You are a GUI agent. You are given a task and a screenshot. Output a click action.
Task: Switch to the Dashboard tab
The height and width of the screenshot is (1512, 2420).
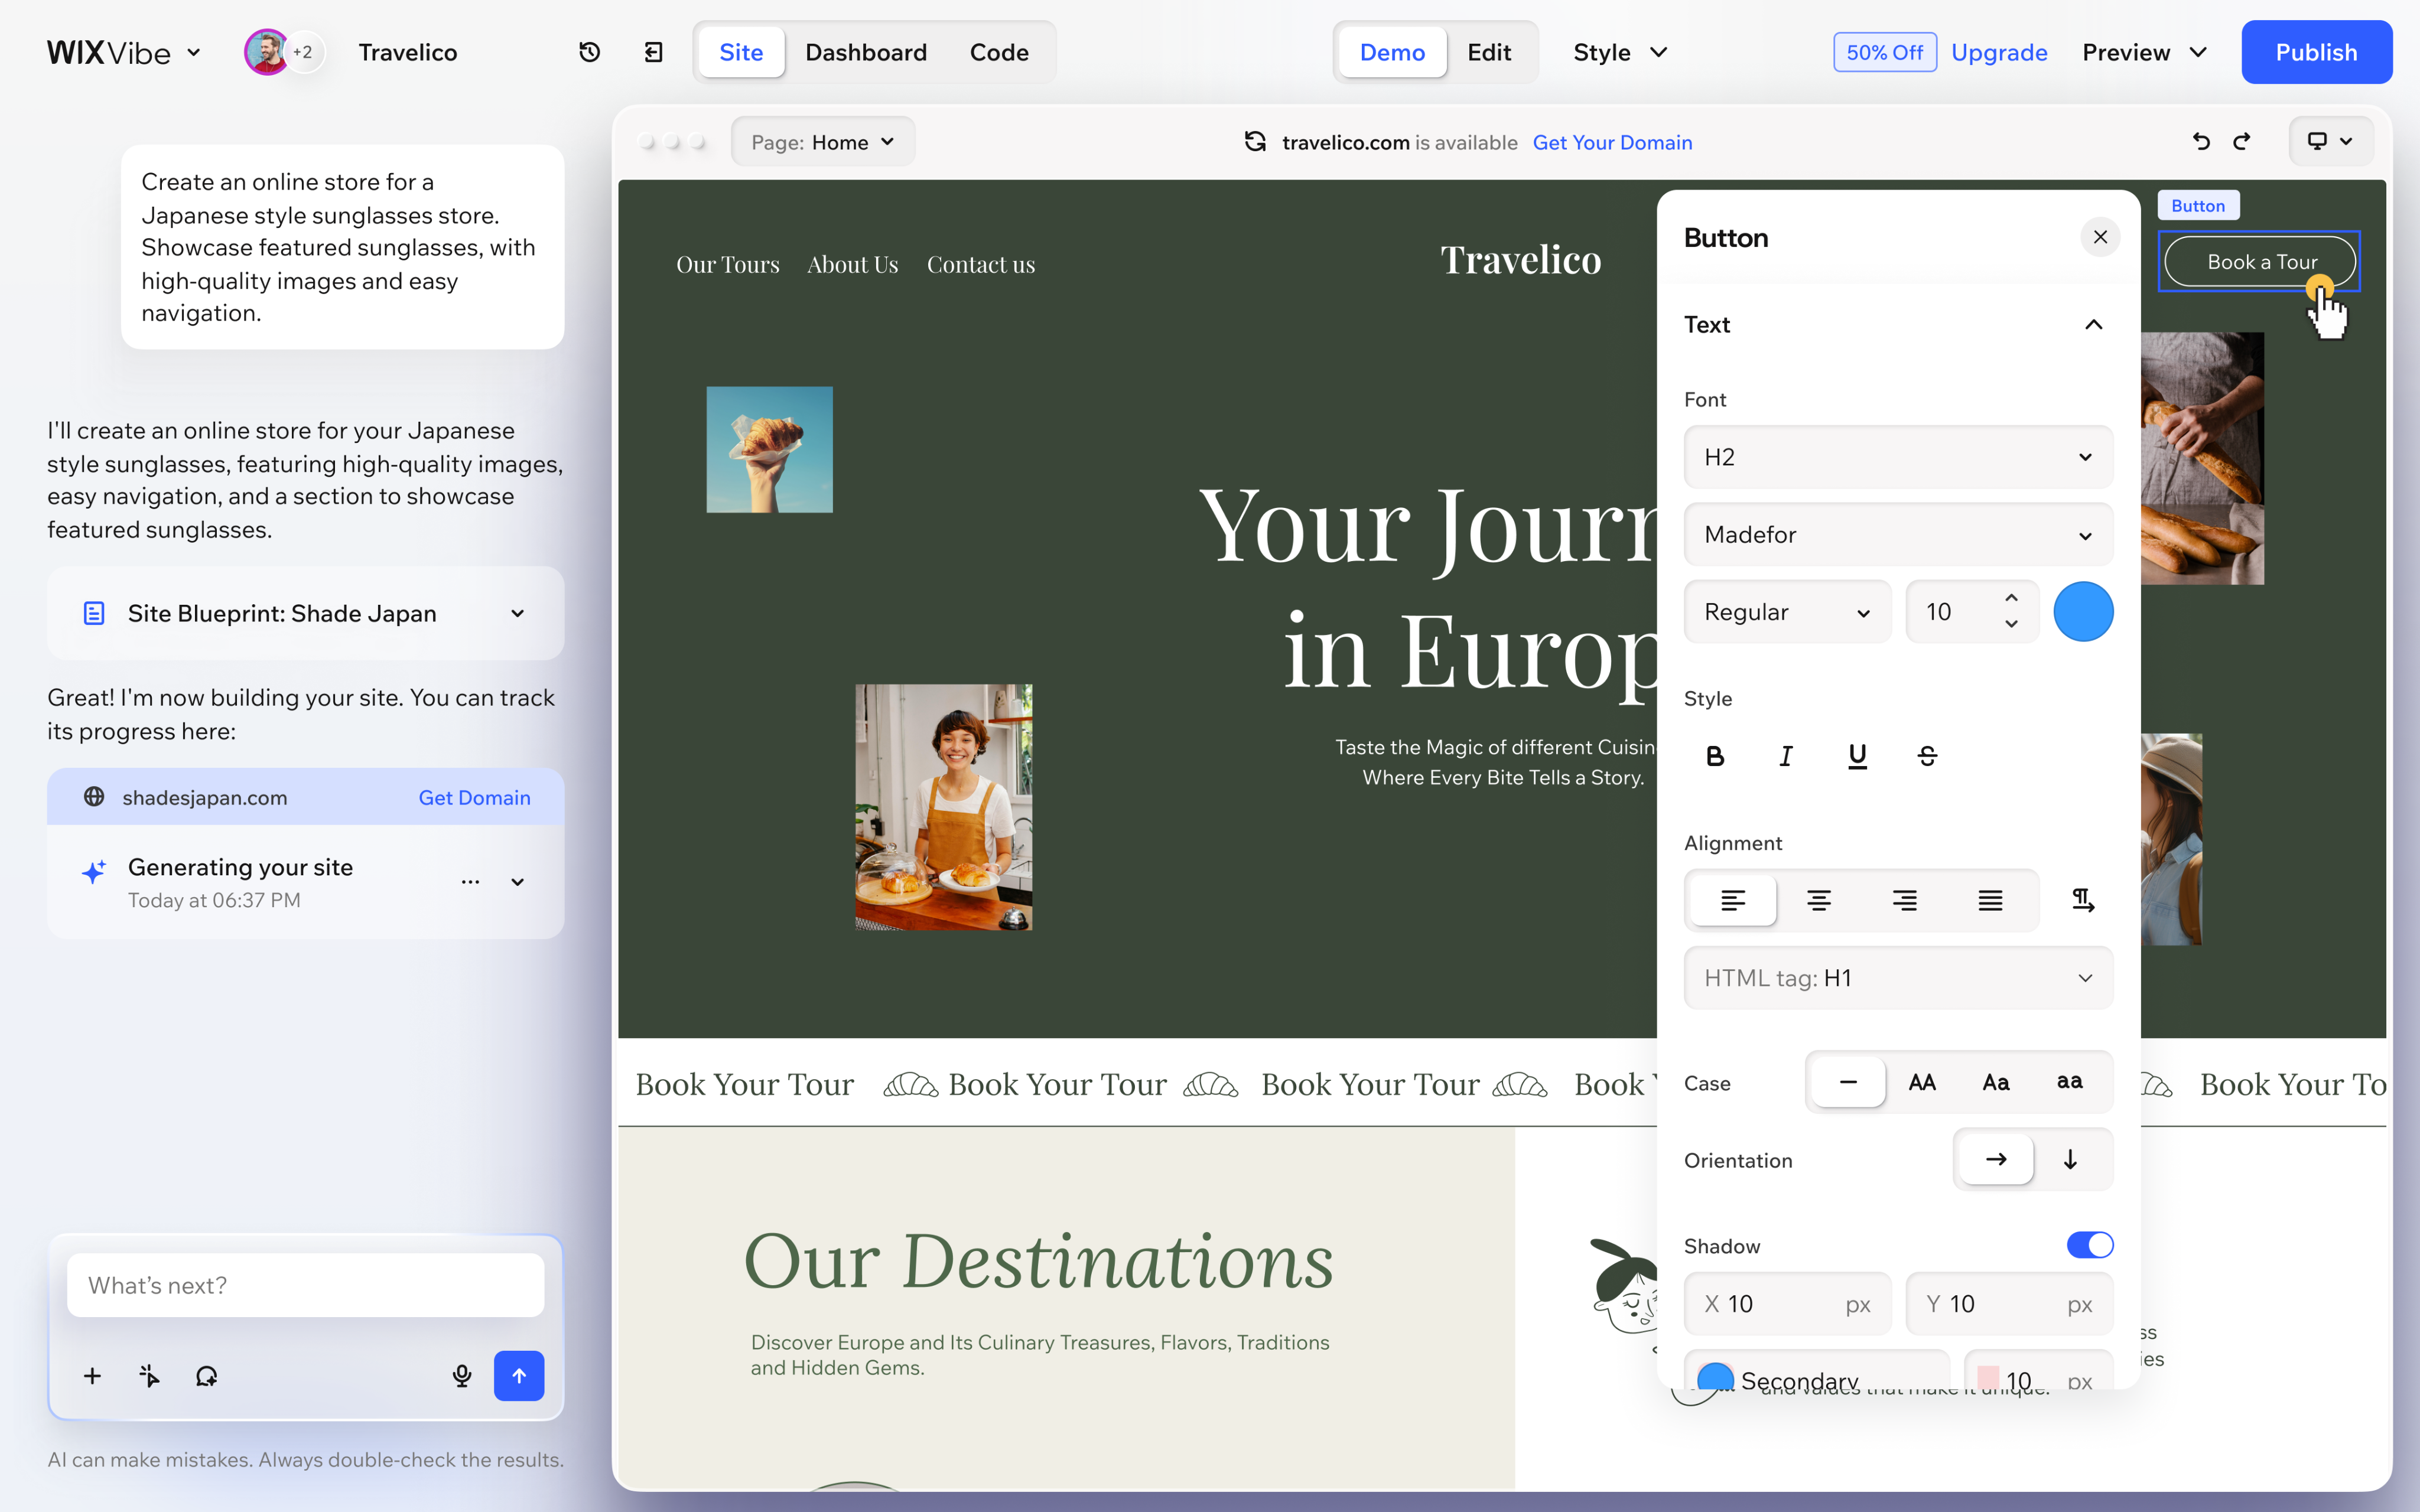click(x=866, y=52)
